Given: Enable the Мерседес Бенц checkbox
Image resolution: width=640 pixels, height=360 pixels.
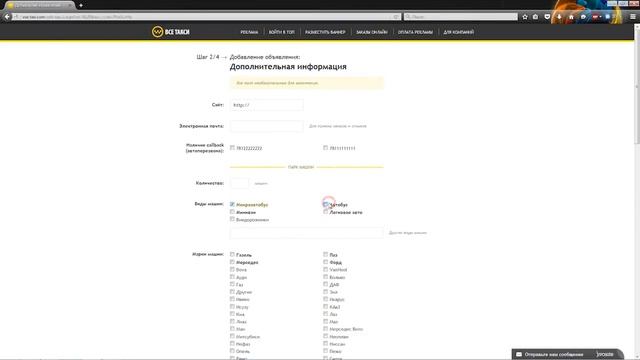Looking at the screenshot, I should click(x=325, y=329).
